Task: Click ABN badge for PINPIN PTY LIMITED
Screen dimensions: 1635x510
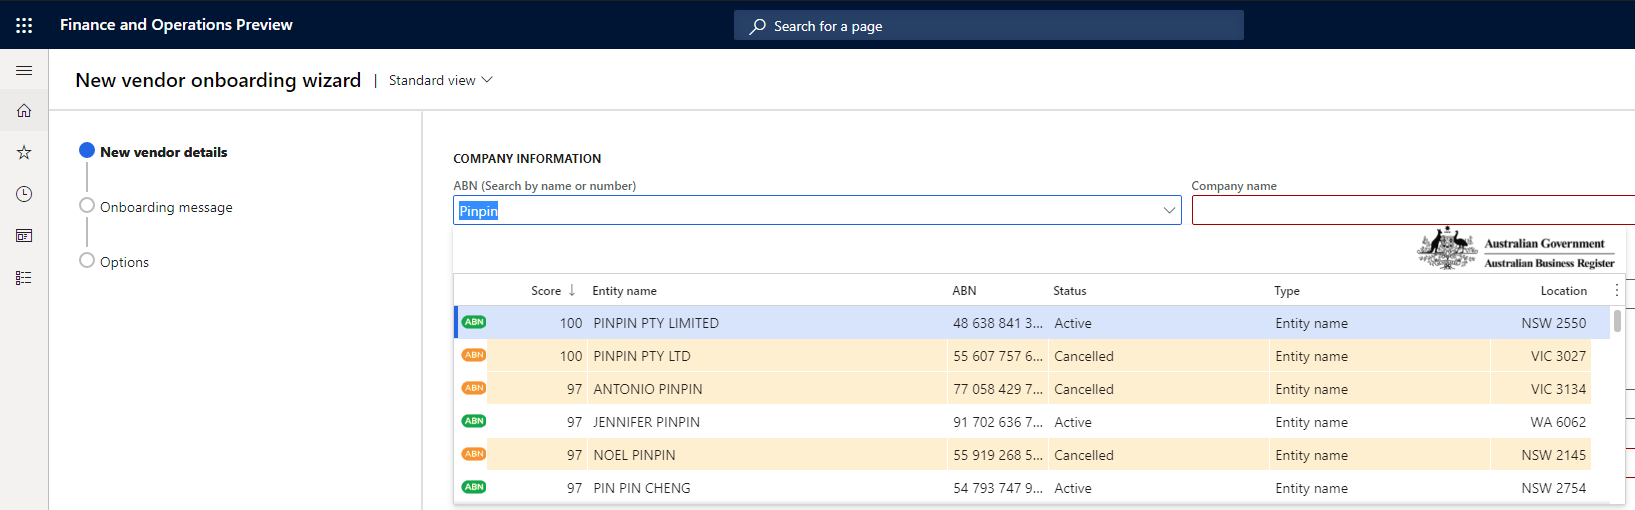Action: (x=474, y=322)
